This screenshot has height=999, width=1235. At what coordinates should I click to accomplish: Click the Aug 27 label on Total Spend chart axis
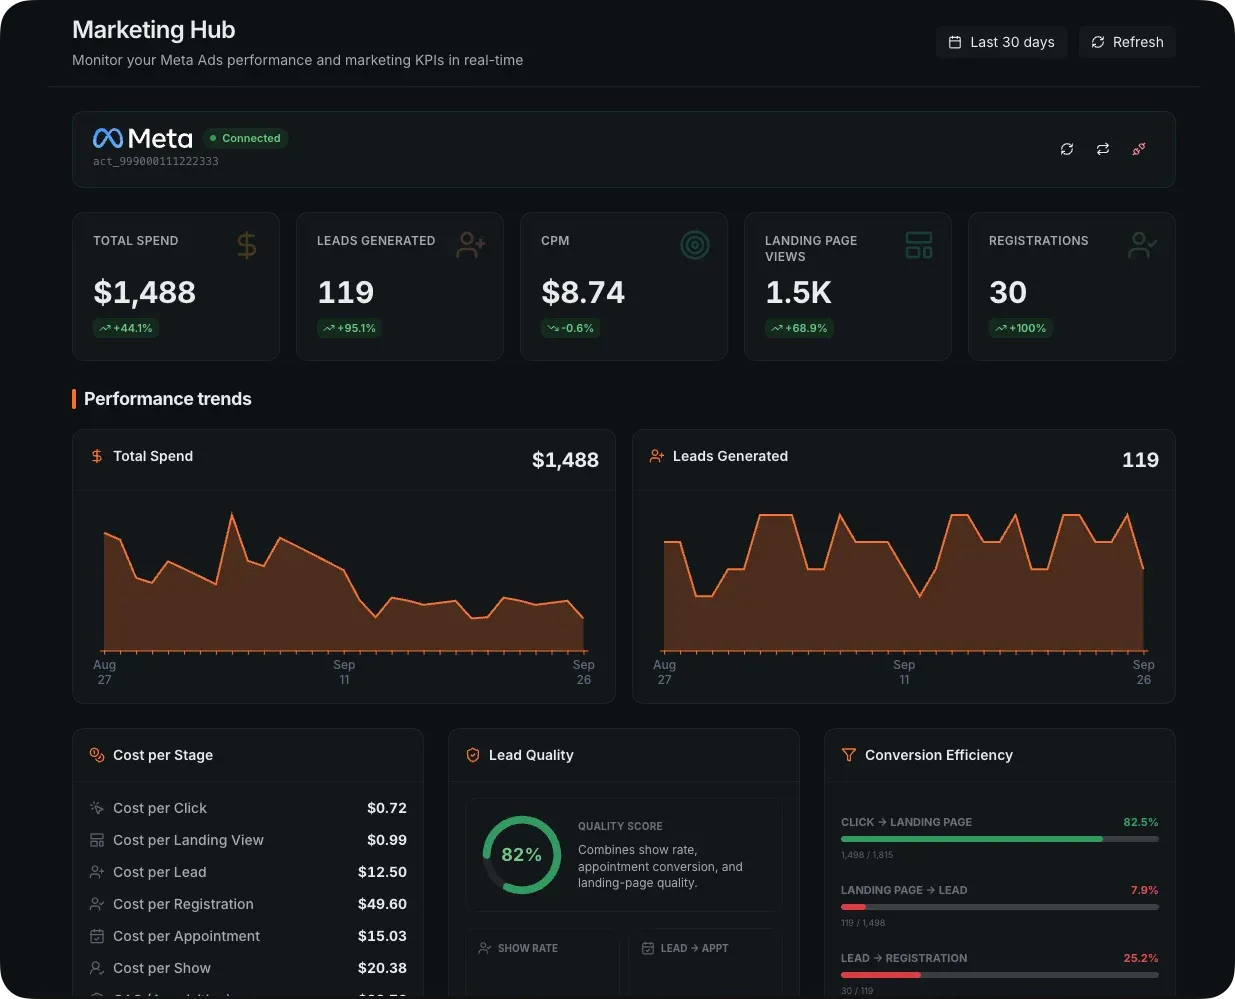point(104,672)
